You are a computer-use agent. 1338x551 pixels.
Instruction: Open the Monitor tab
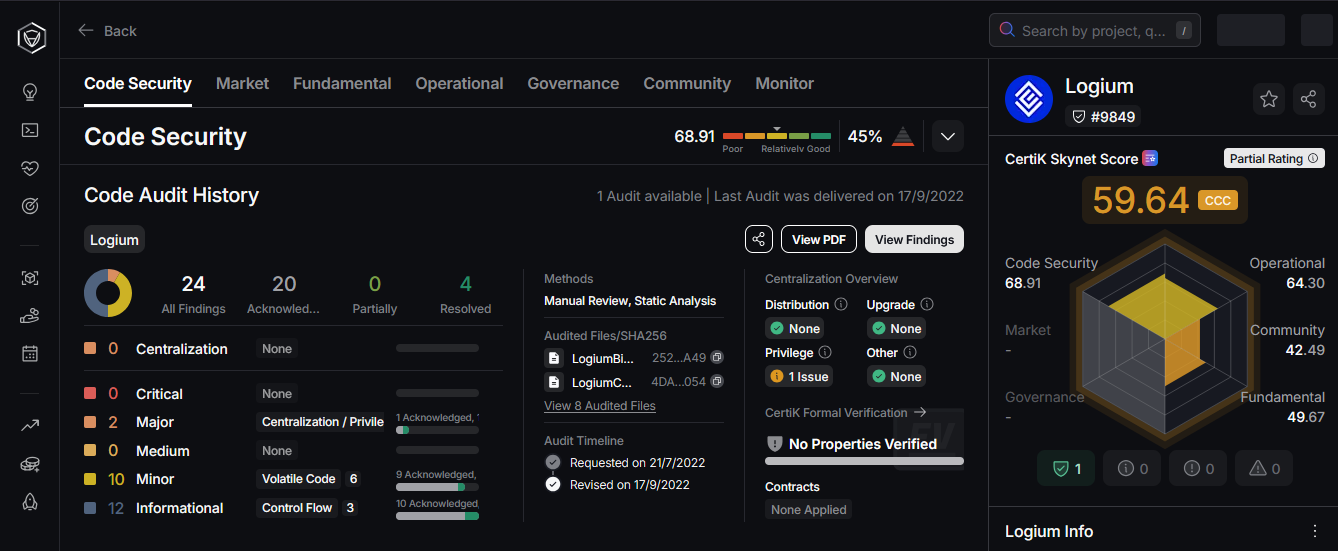coord(785,83)
